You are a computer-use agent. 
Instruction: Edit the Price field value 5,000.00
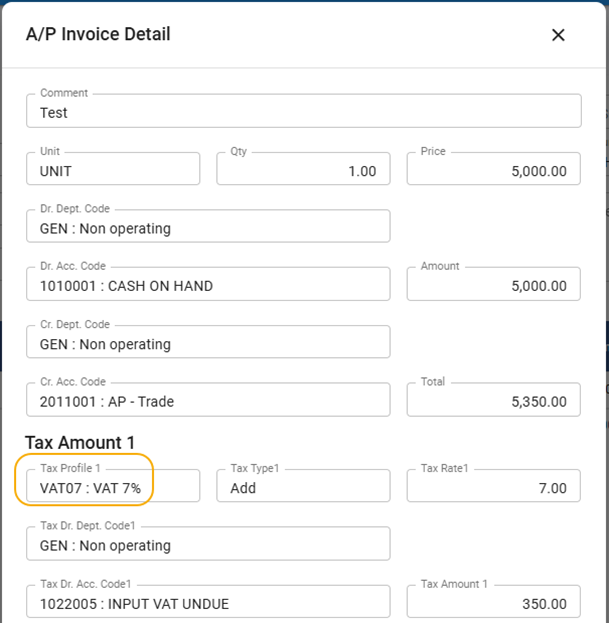493,170
